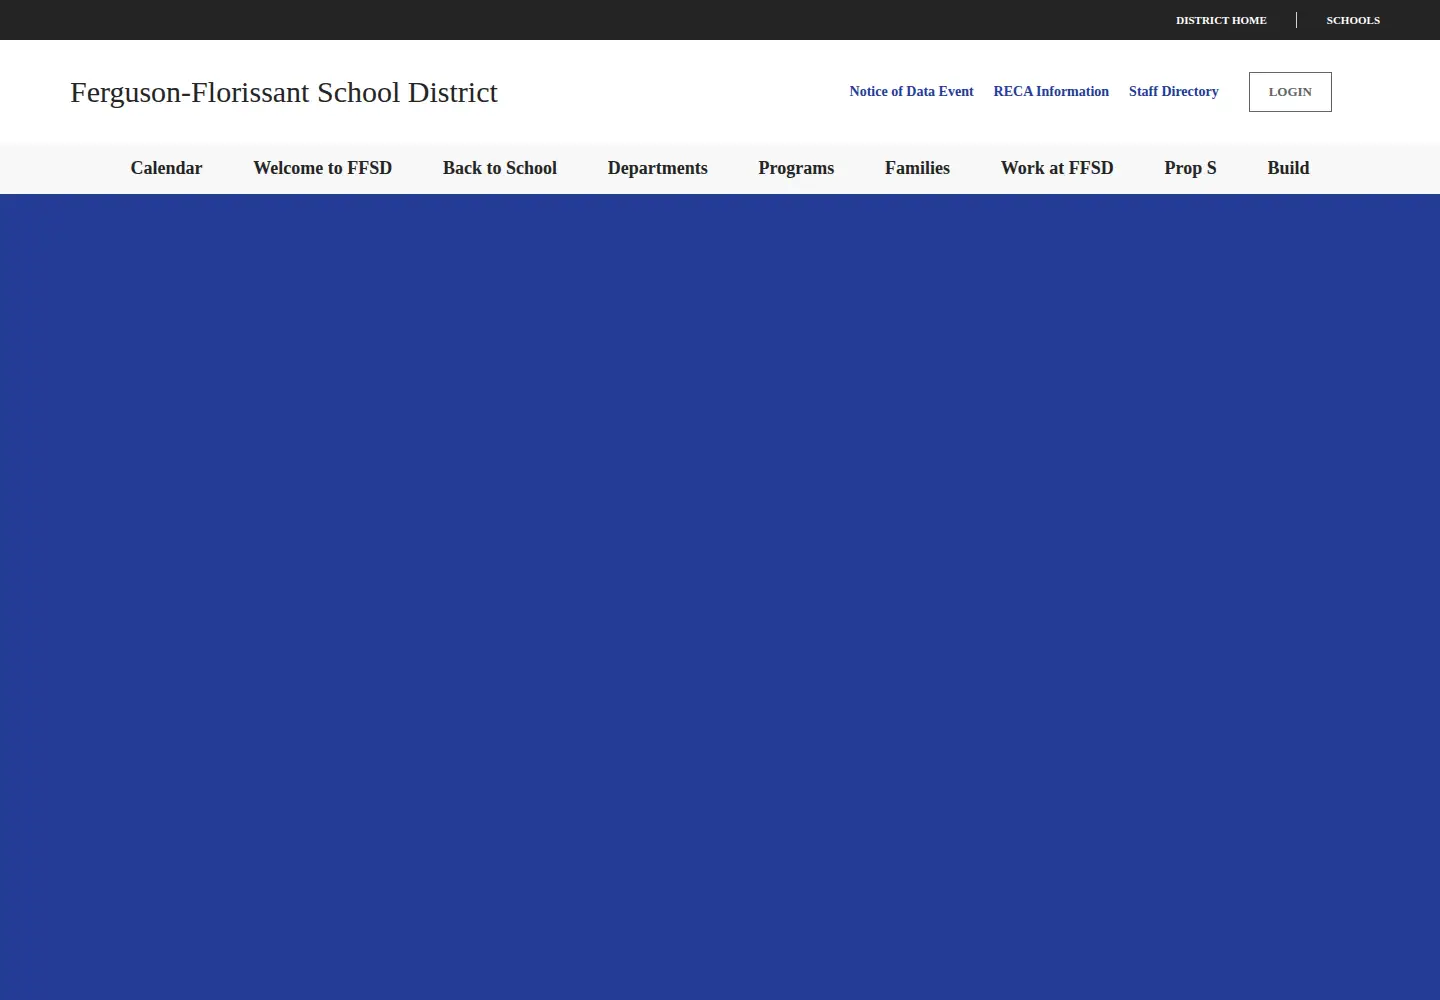Screen dimensions: 1440x1000
Task: Open the Families menu
Action: (x=917, y=168)
